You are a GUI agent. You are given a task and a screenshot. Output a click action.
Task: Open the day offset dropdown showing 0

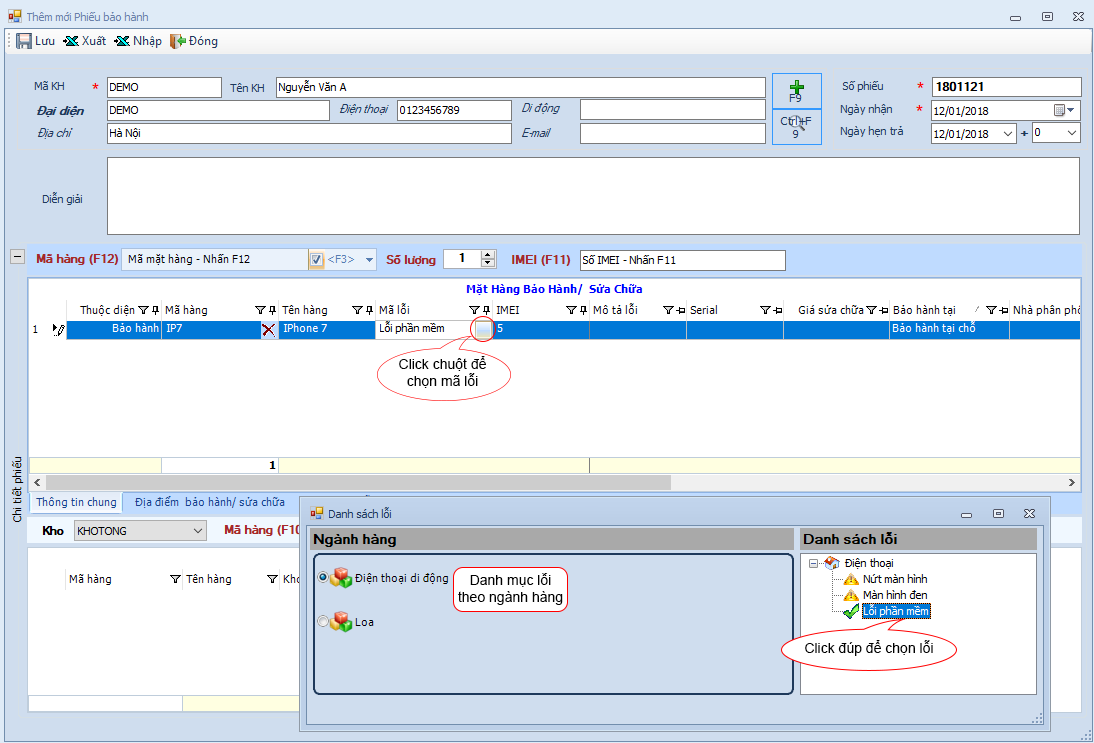[1072, 133]
